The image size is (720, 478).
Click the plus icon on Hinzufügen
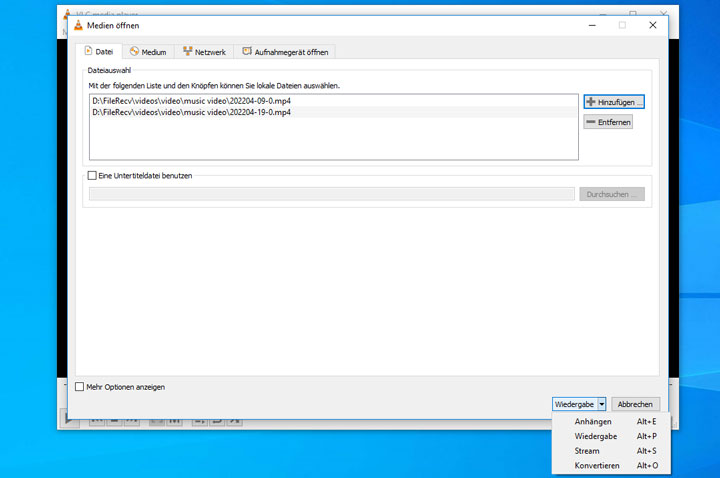coord(591,102)
